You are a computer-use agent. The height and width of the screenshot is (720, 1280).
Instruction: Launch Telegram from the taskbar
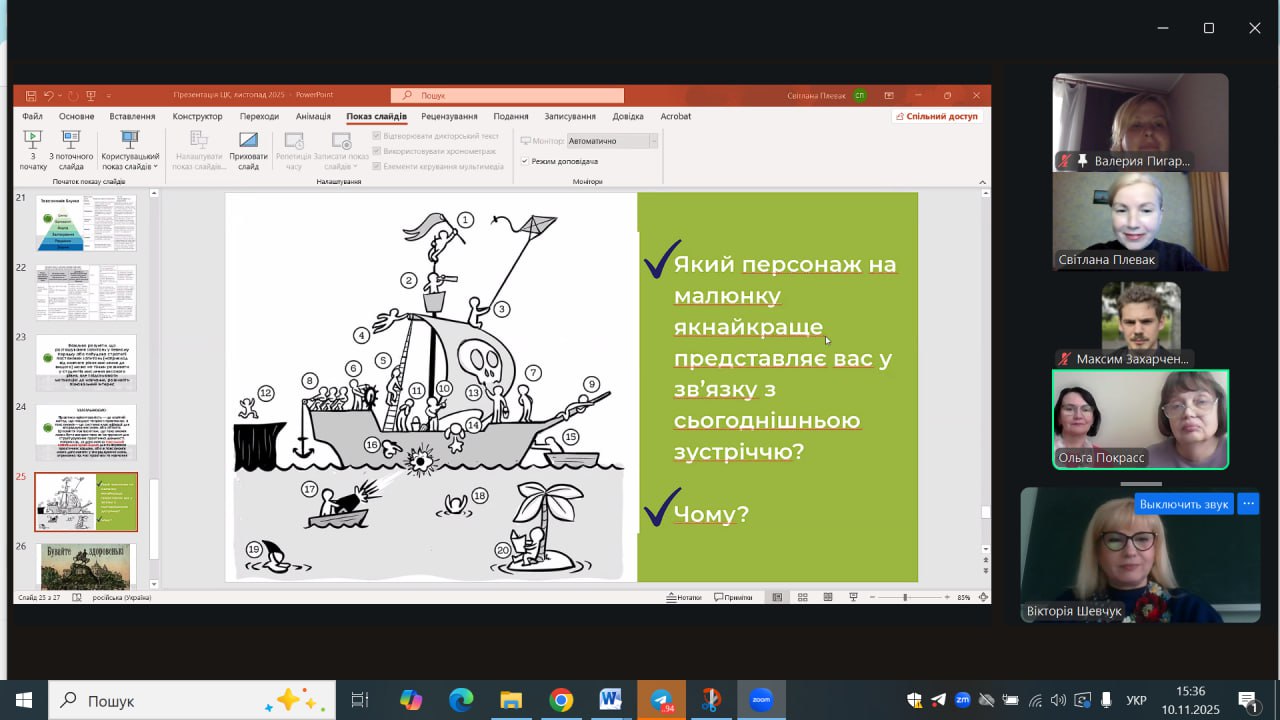pyautogui.click(x=661, y=700)
